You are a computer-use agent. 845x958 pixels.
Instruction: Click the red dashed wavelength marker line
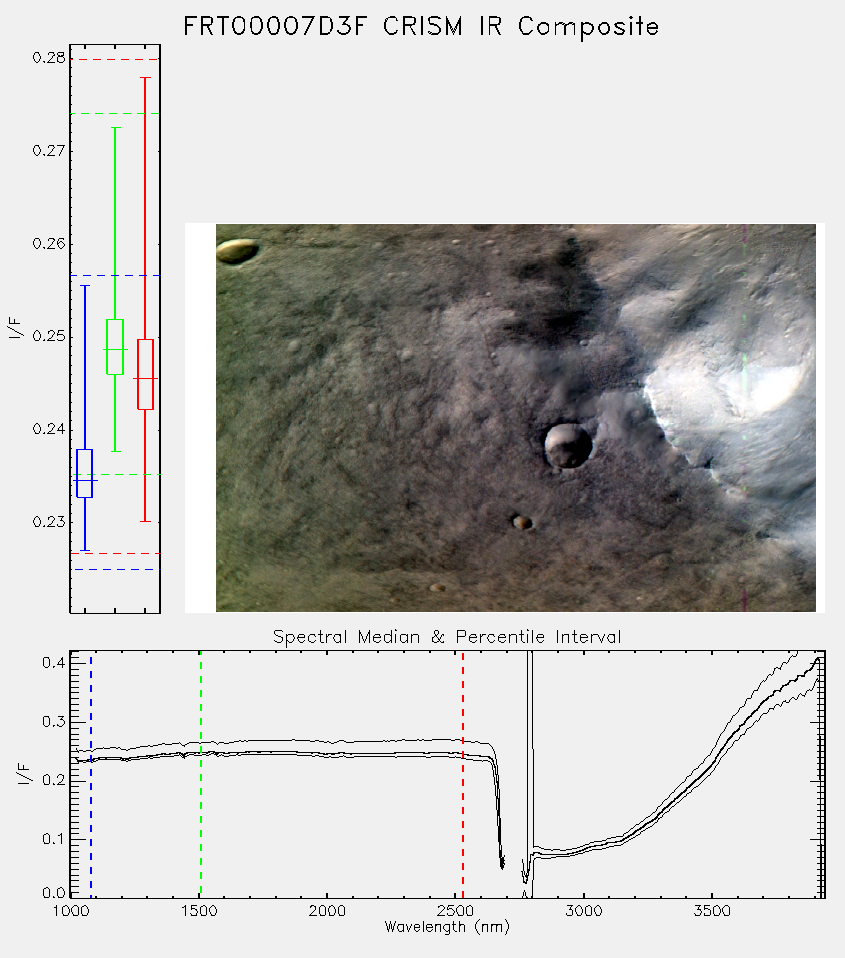point(463,774)
